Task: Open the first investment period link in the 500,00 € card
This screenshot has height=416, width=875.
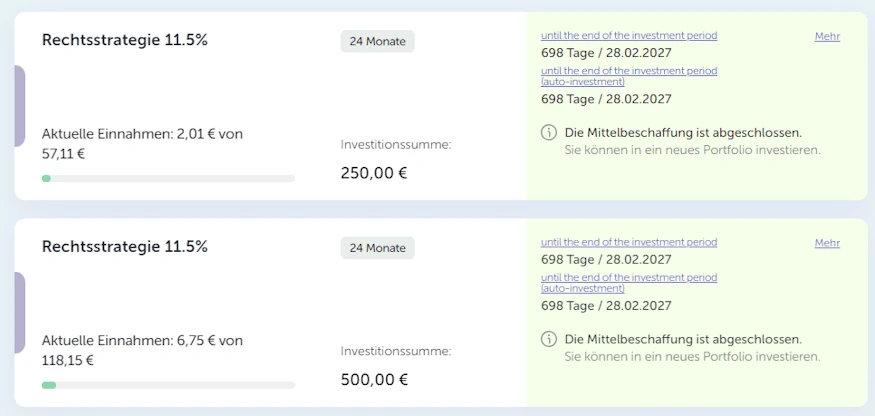Action: point(629,243)
